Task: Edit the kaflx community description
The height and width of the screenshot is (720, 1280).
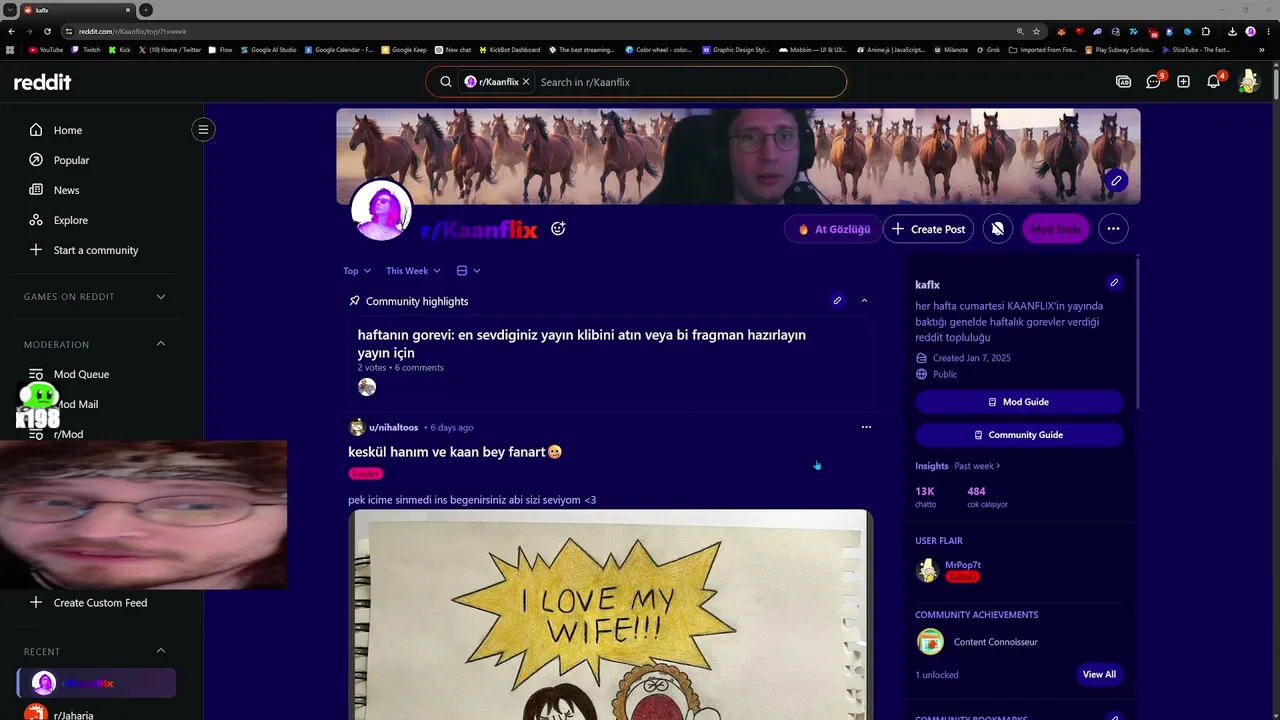Action: 1113,283
